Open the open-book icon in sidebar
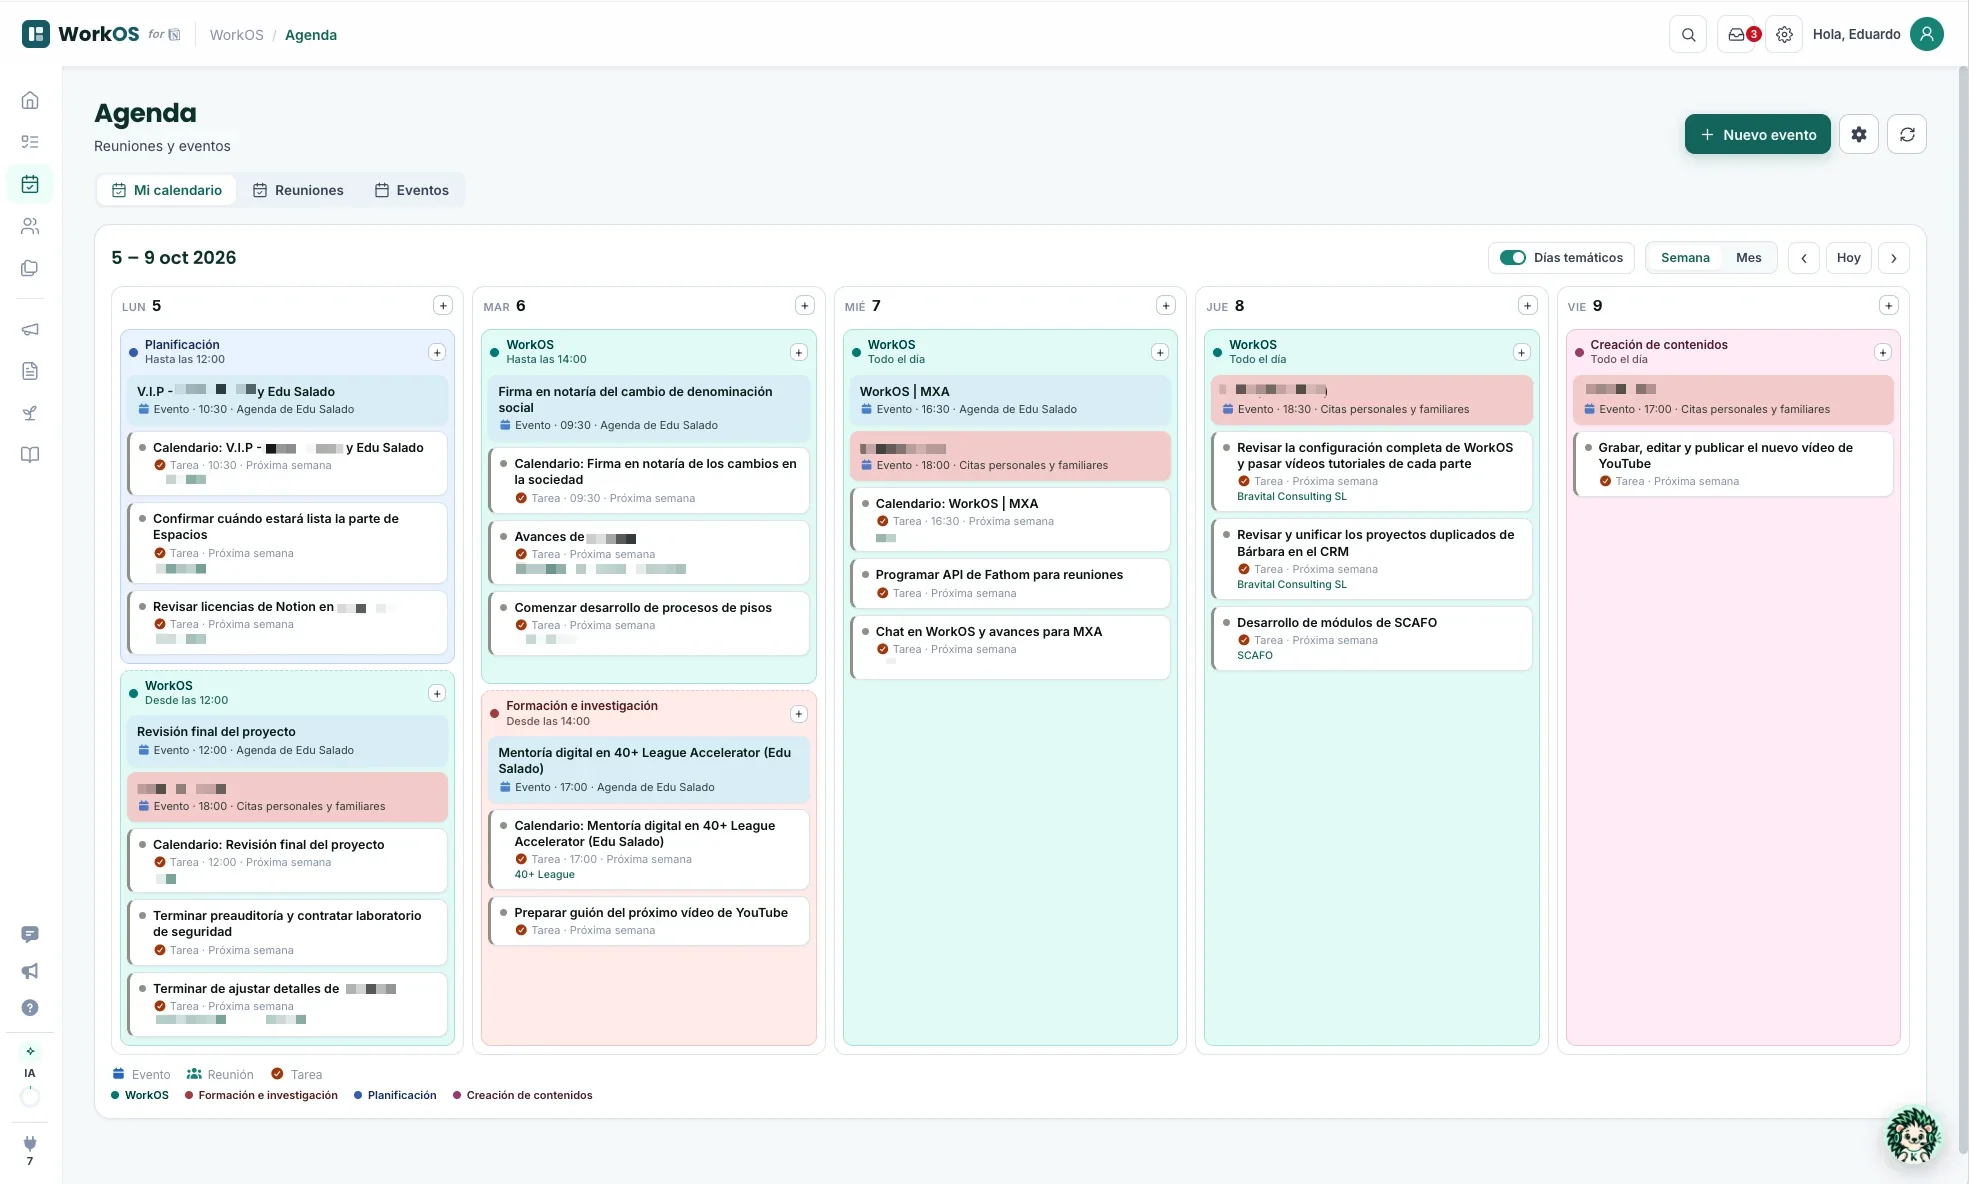This screenshot has width=1969, height=1184. [30, 455]
